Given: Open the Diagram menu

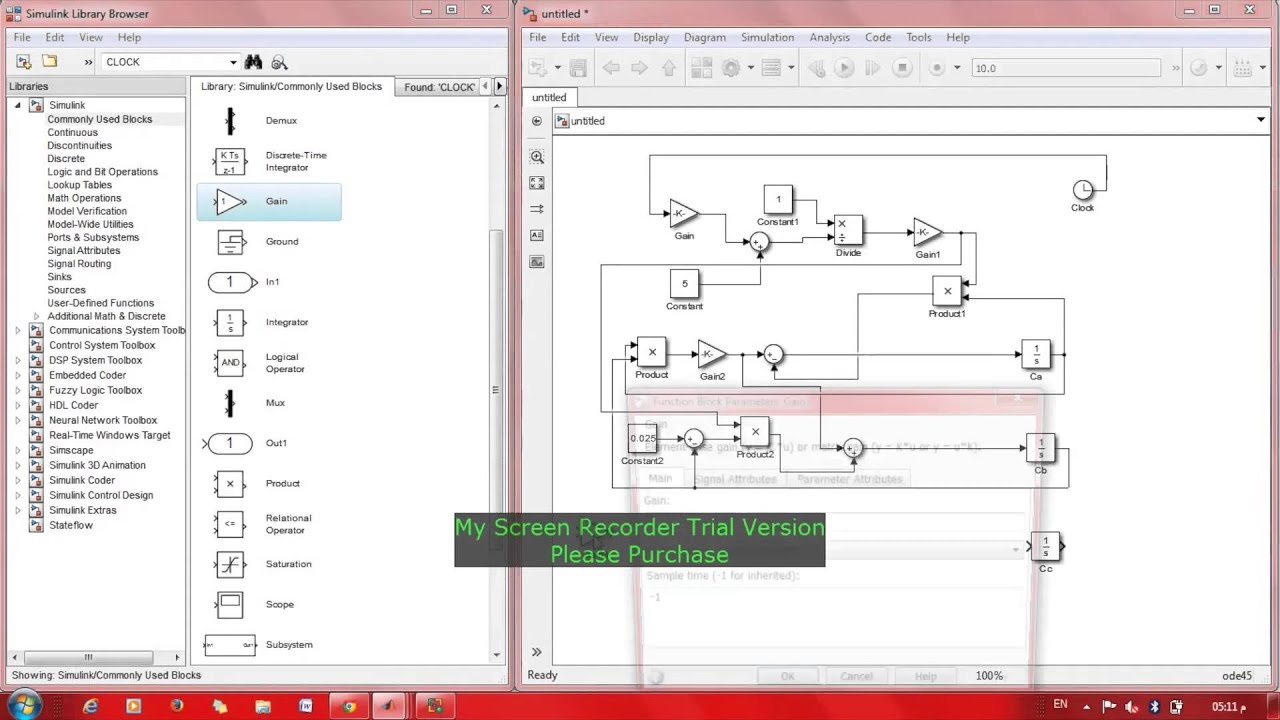Looking at the screenshot, I should click(x=705, y=38).
